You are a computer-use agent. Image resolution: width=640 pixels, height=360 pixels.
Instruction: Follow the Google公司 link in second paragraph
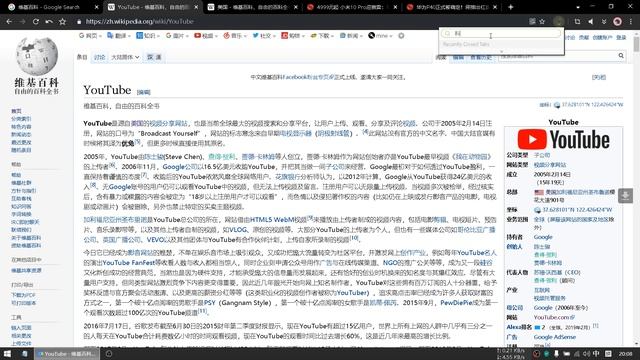(x=180, y=167)
